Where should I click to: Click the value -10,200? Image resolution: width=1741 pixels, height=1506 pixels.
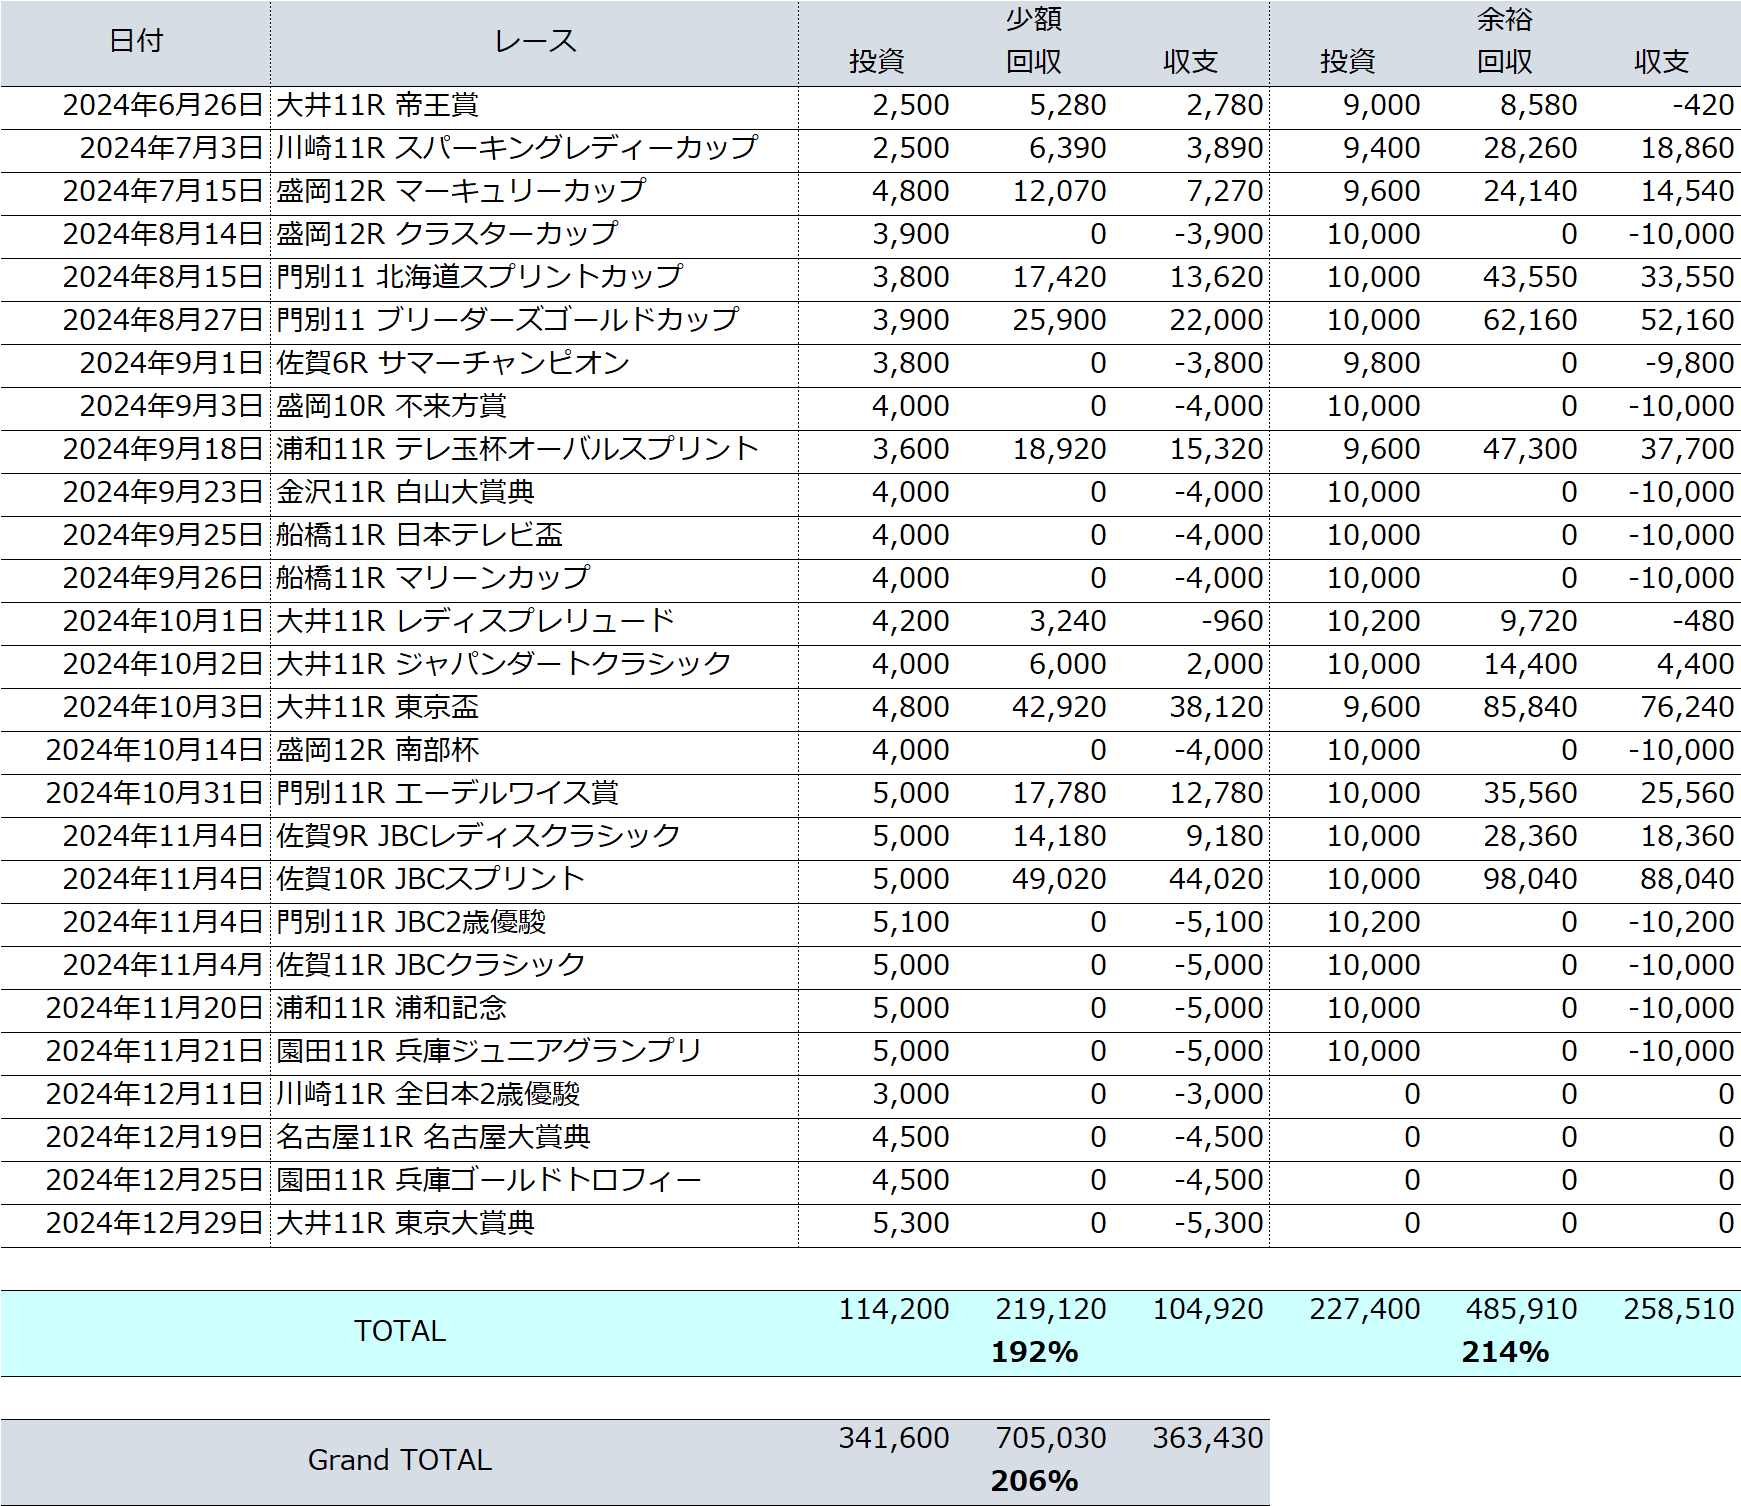click(1682, 922)
